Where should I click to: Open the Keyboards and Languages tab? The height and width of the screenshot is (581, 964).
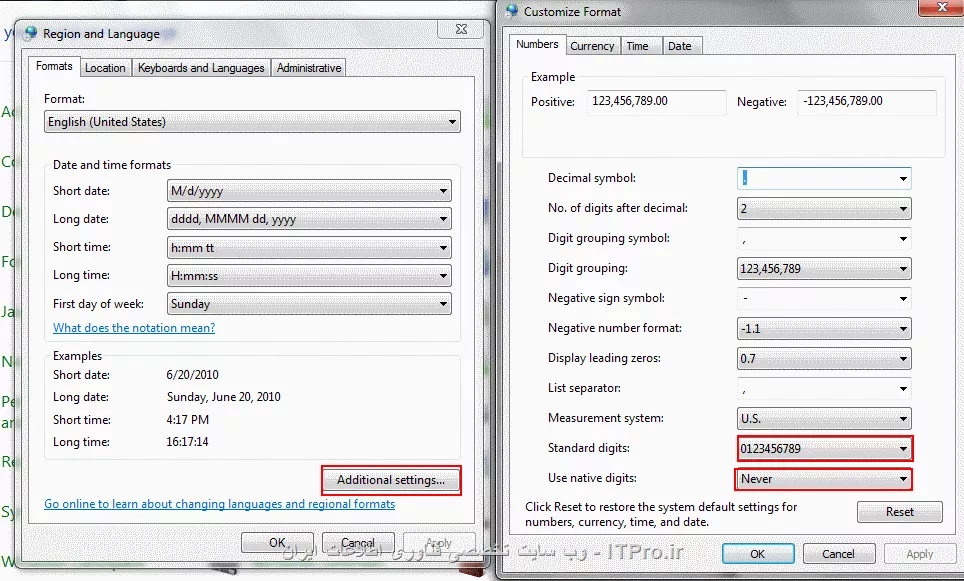(201, 68)
